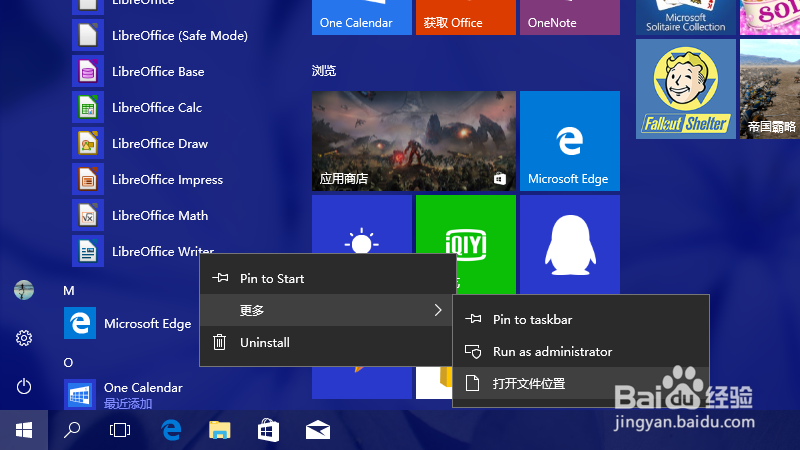This screenshot has width=800, height=450.
Task: Open the One Calendar tile
Action: (x=362, y=17)
